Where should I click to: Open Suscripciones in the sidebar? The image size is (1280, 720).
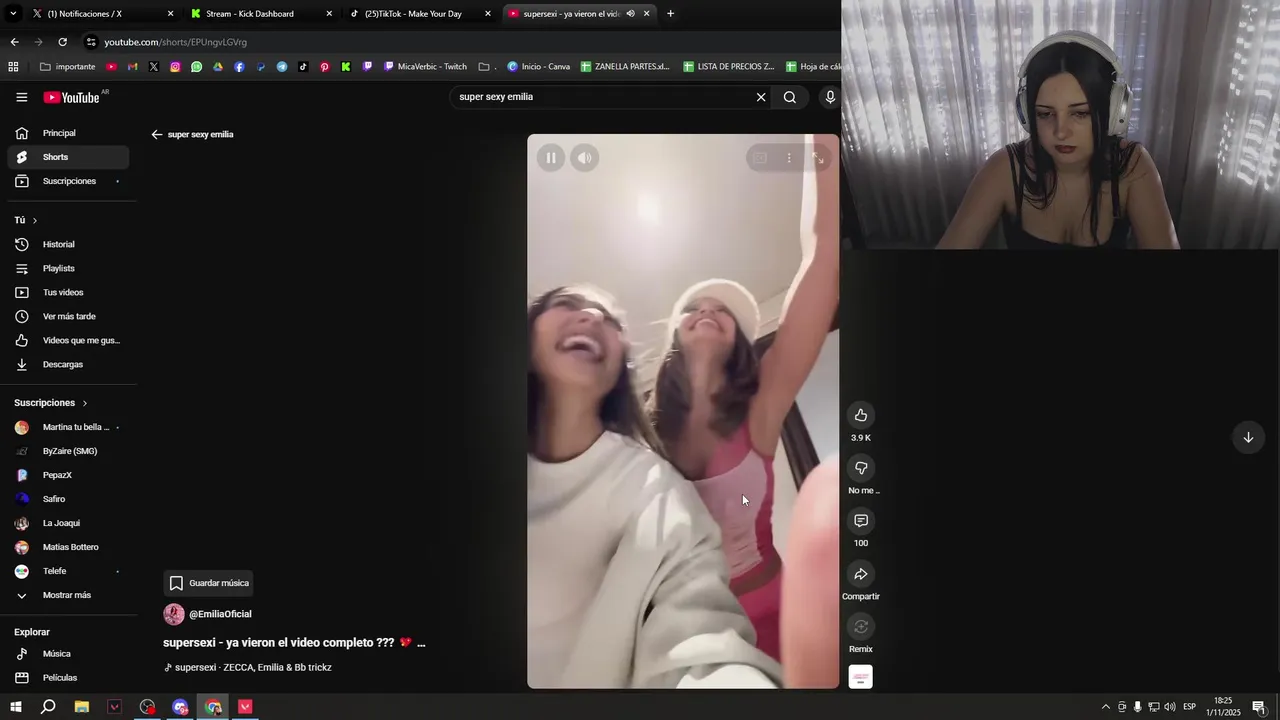click(x=68, y=181)
